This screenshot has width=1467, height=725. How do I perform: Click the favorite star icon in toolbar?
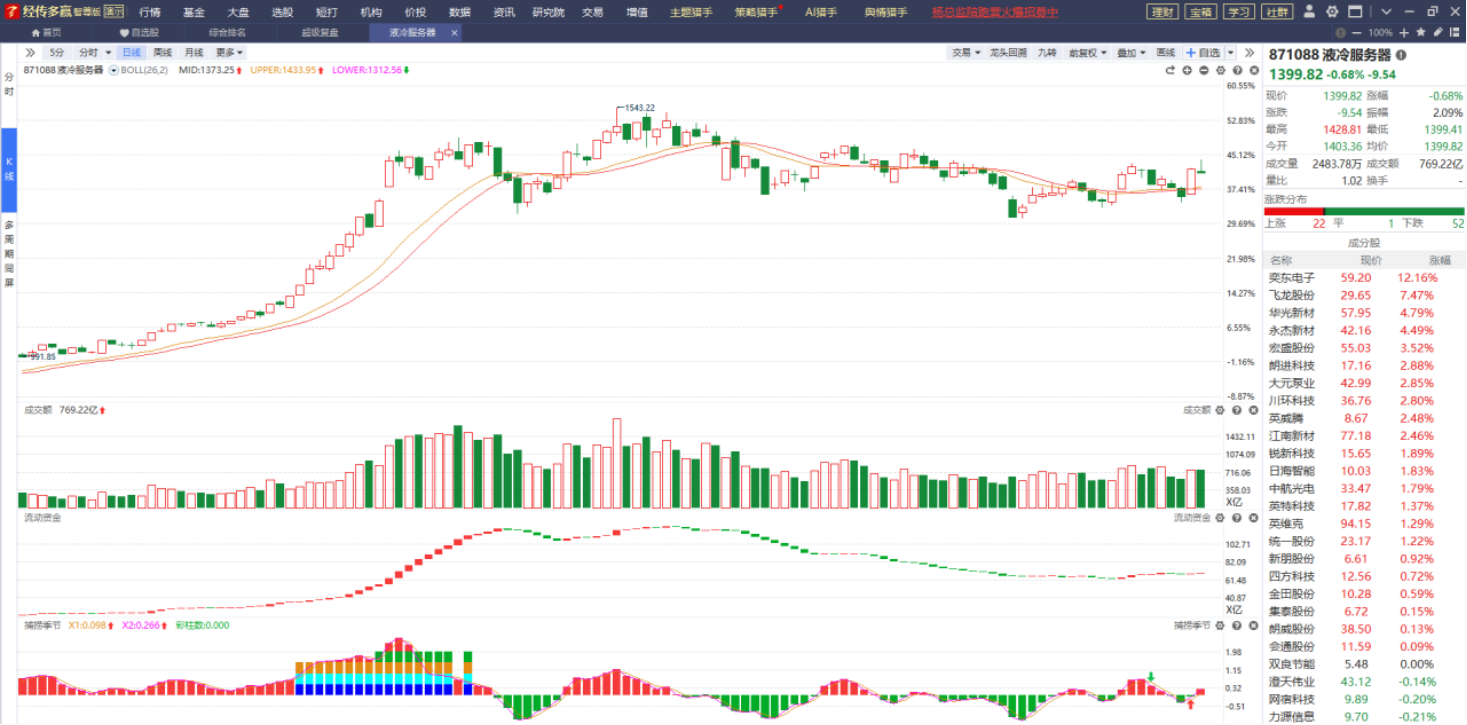(x=1421, y=32)
